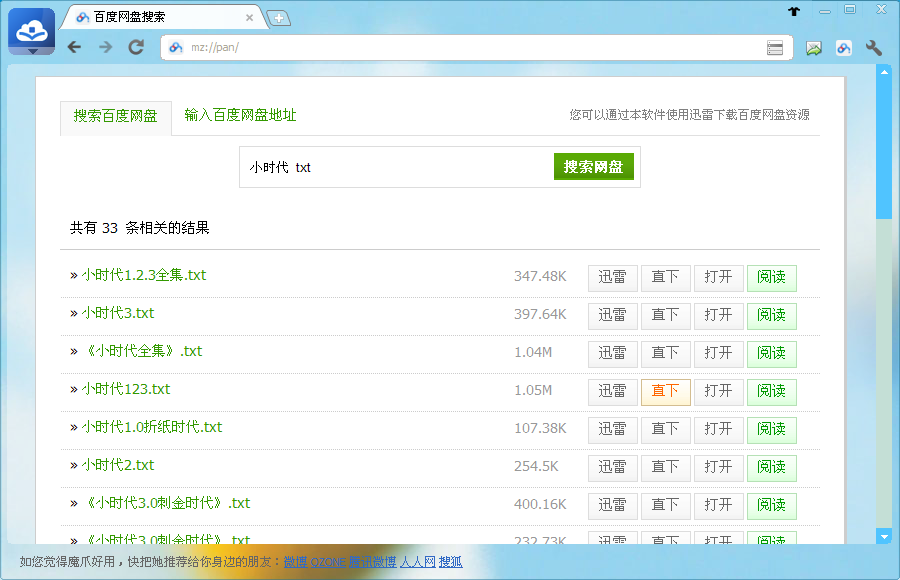
Task: Click inside the search input box
Action: [x=390, y=166]
